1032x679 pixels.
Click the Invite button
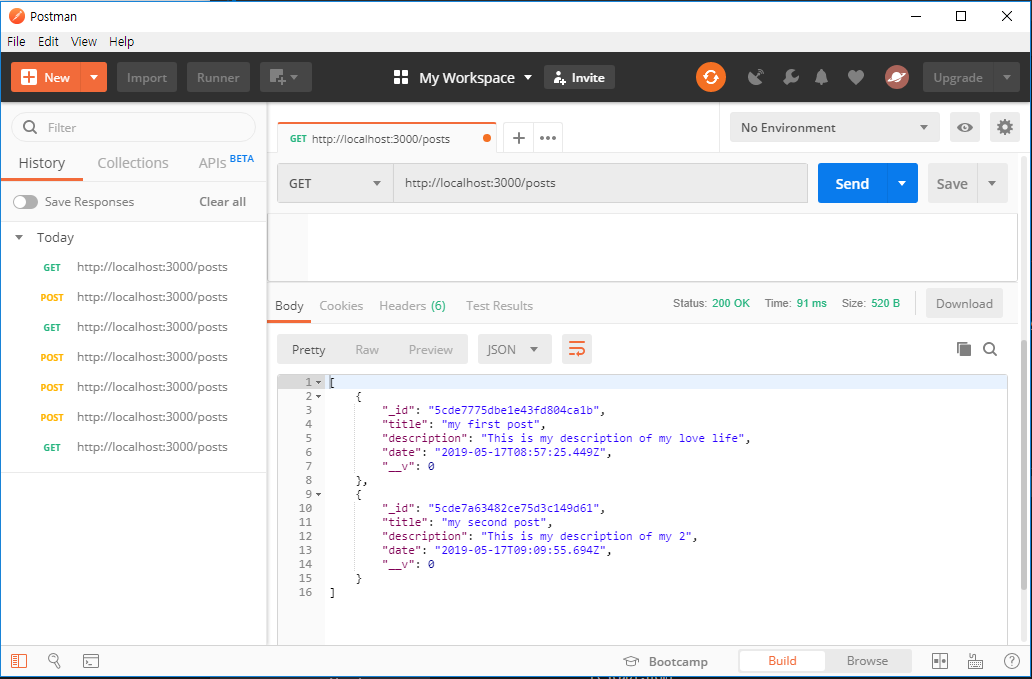(x=579, y=78)
